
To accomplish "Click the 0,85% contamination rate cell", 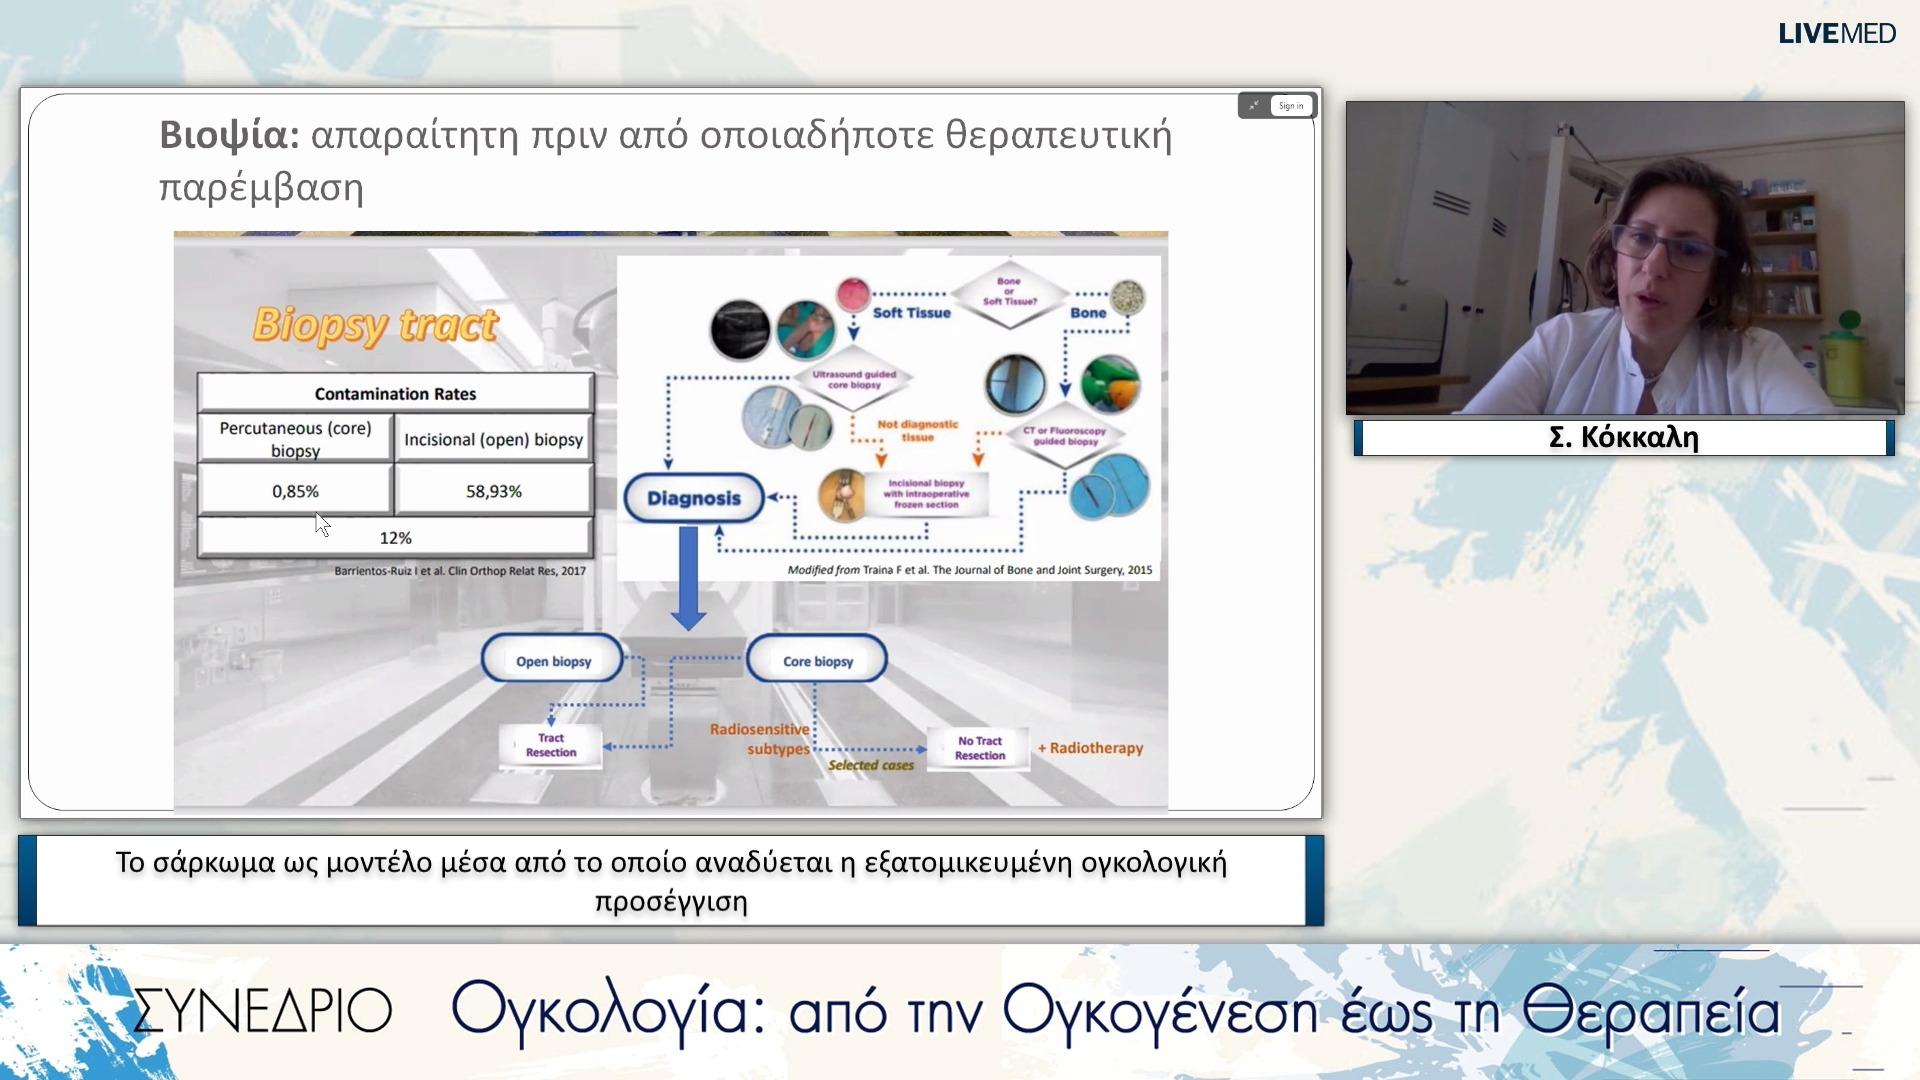I will [x=295, y=491].
